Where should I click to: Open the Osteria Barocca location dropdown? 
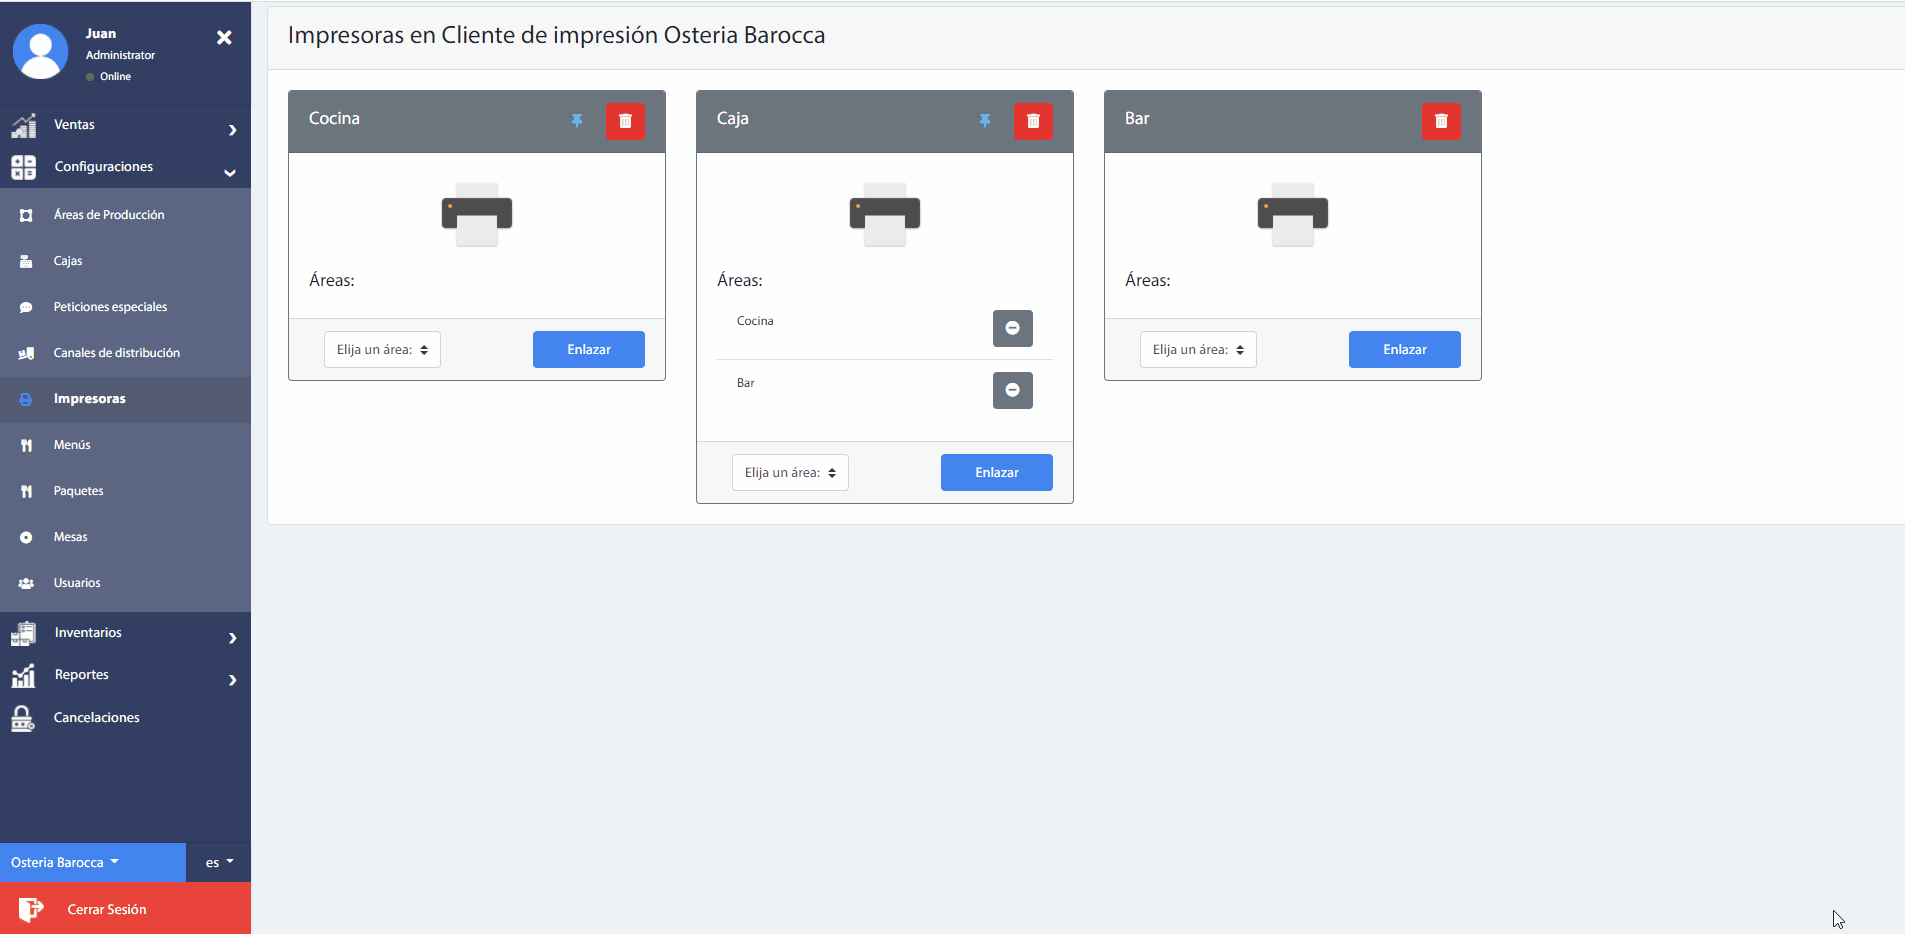pos(65,862)
